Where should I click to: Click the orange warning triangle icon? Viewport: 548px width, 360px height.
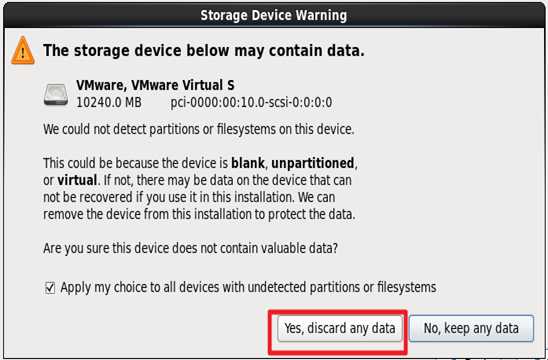click(x=23, y=51)
